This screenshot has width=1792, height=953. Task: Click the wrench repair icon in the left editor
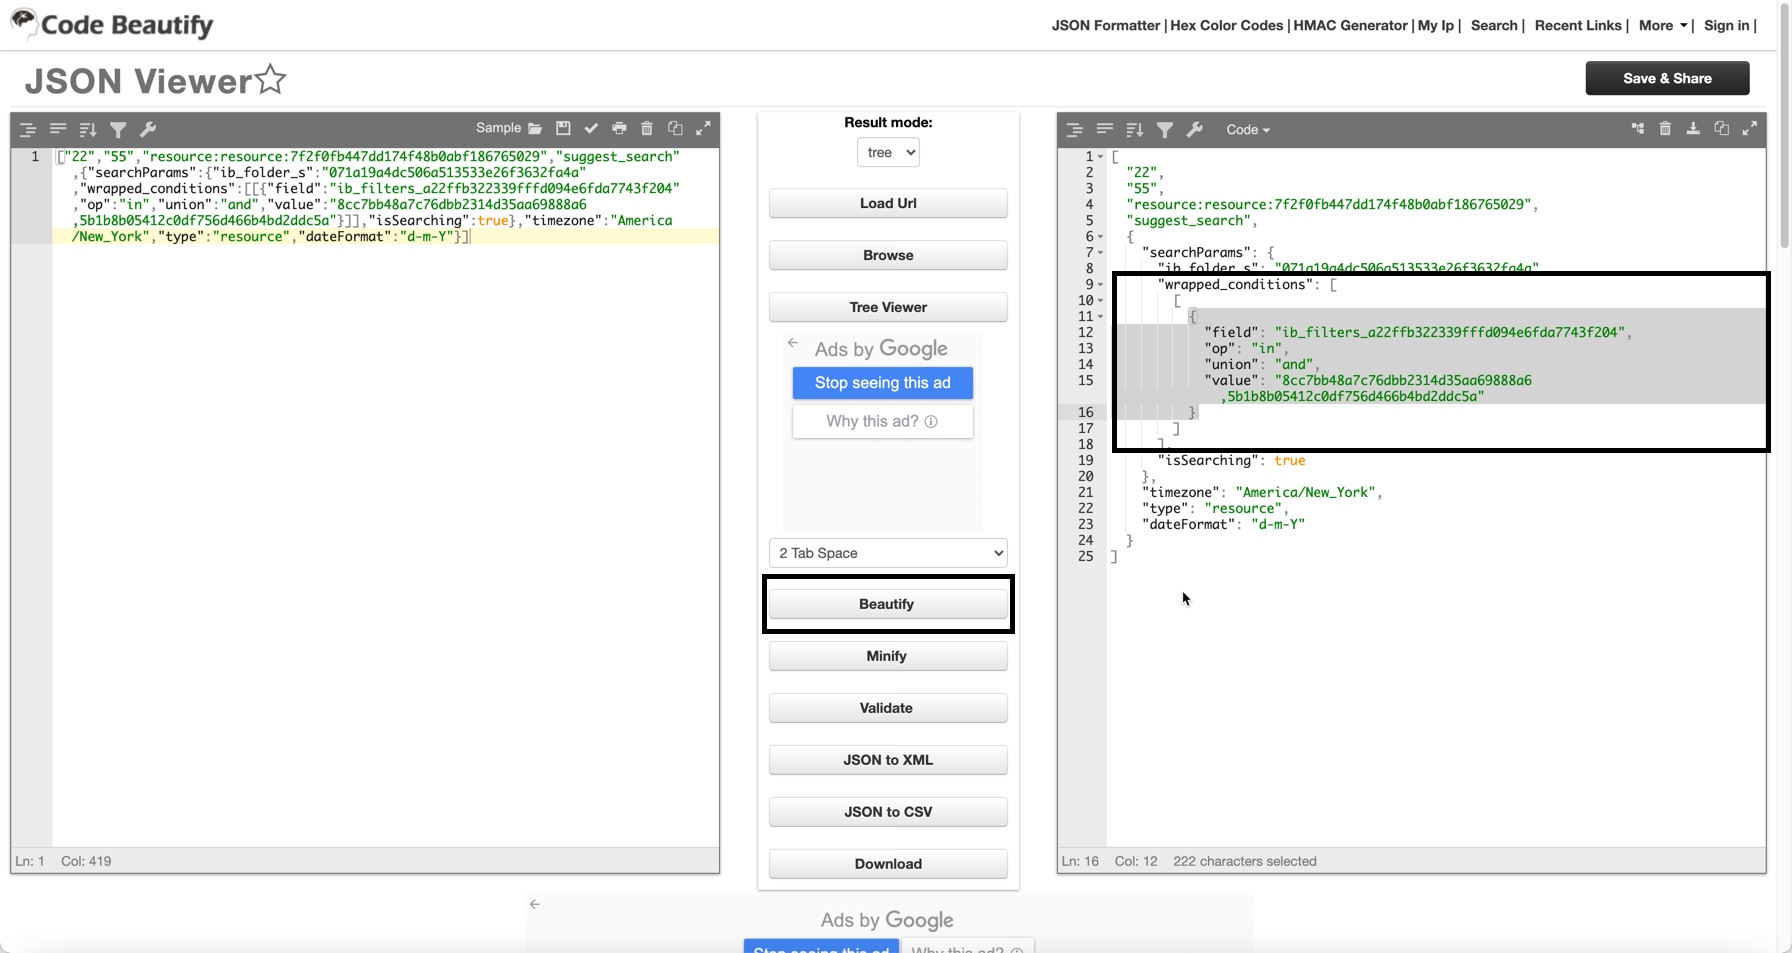(x=148, y=129)
